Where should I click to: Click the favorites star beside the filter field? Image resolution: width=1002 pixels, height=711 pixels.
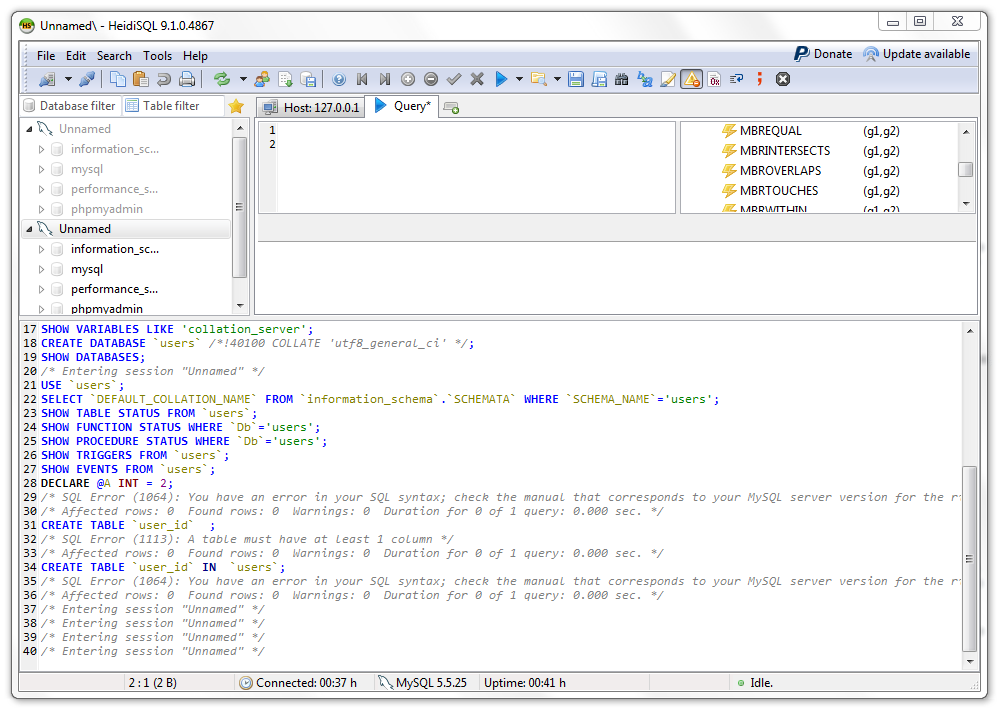pyautogui.click(x=237, y=105)
